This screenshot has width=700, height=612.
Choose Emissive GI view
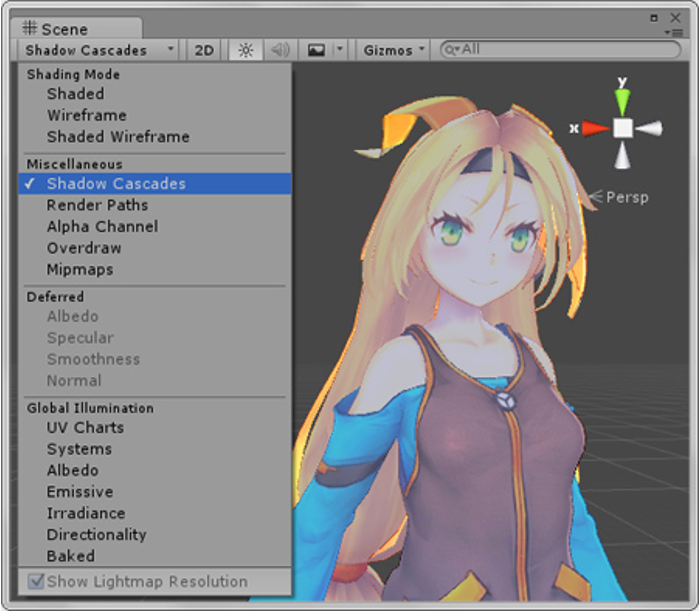[x=154, y=491]
